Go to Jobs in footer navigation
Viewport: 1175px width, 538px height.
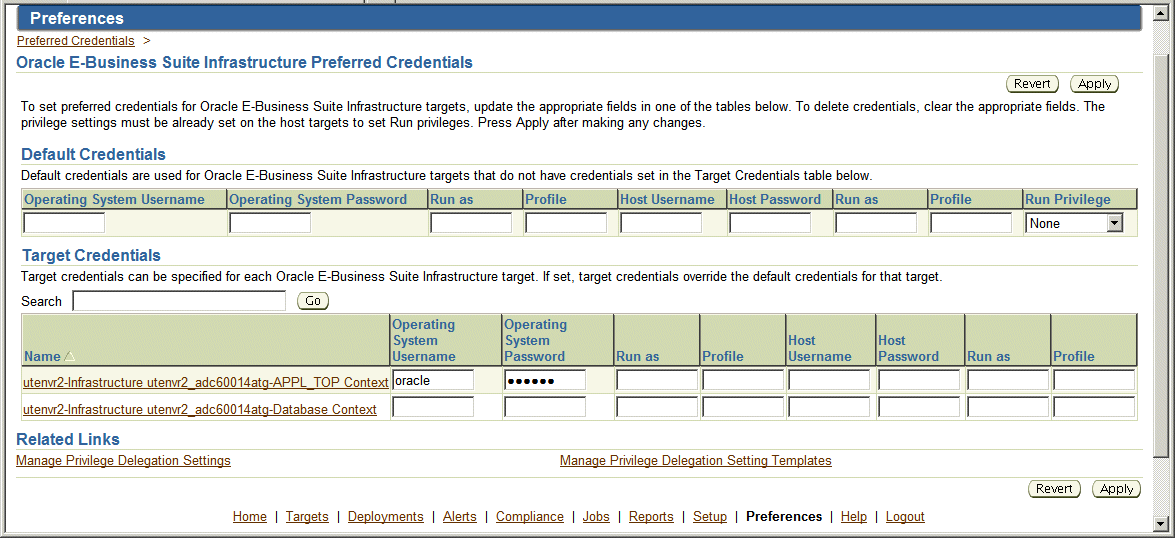coord(596,516)
